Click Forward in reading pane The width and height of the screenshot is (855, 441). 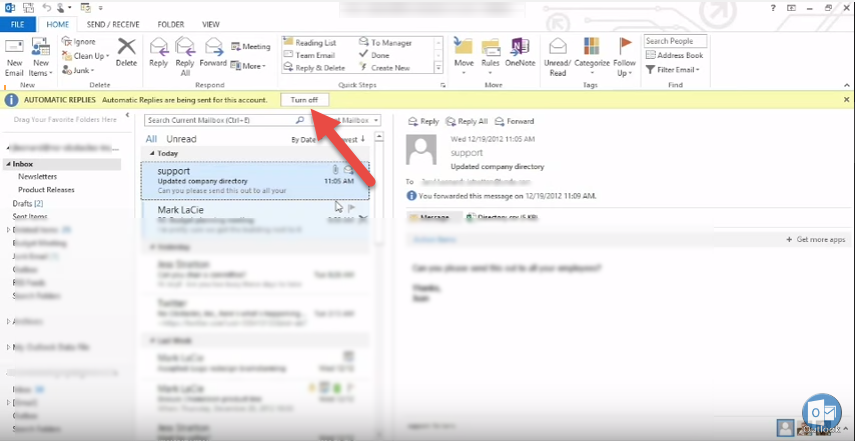pyautogui.click(x=514, y=122)
